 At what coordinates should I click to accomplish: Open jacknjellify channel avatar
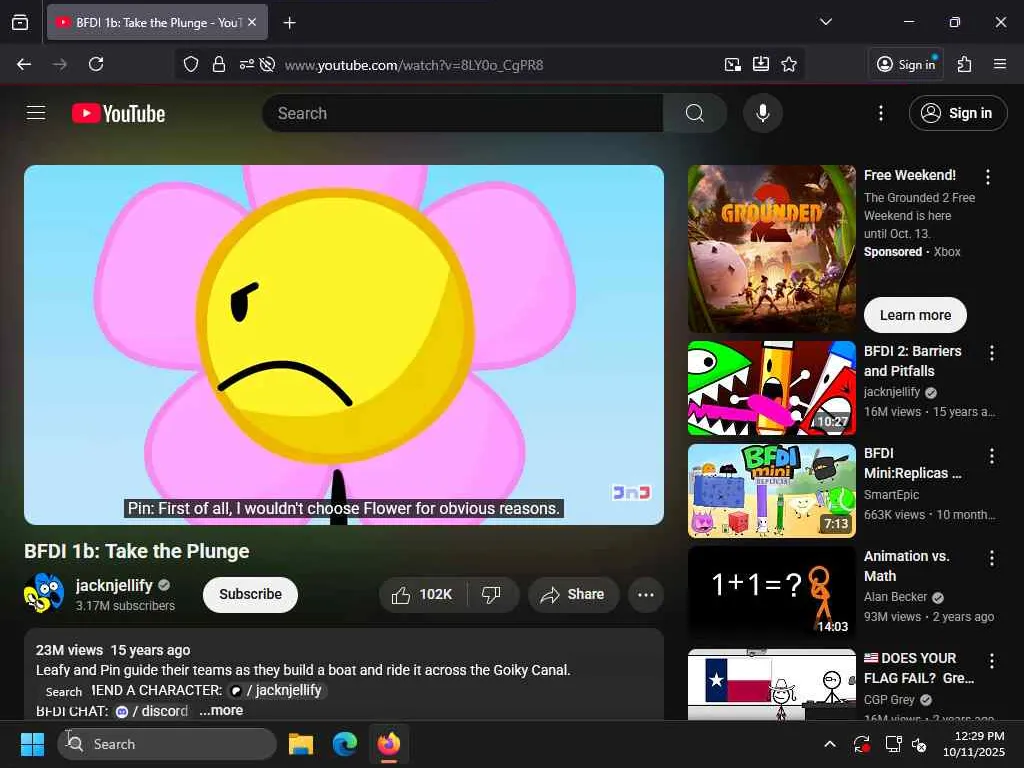tap(44, 593)
